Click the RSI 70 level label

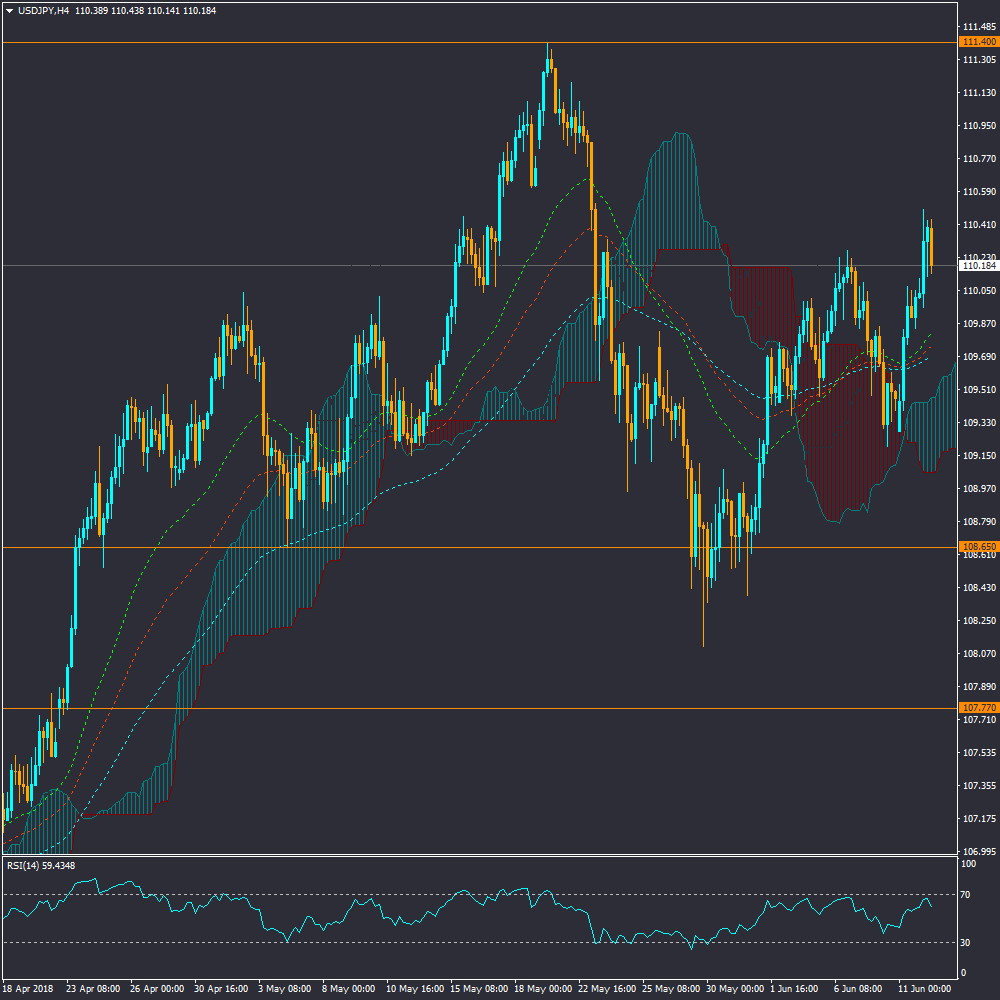pos(967,894)
